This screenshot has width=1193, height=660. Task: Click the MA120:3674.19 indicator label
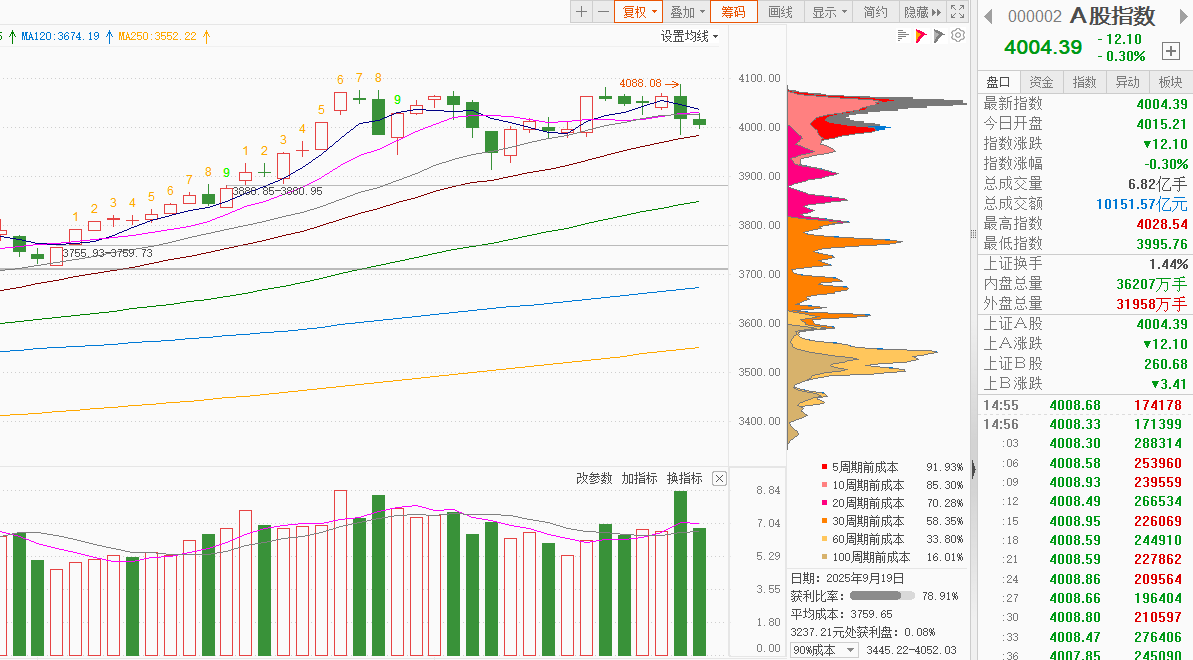coord(60,36)
